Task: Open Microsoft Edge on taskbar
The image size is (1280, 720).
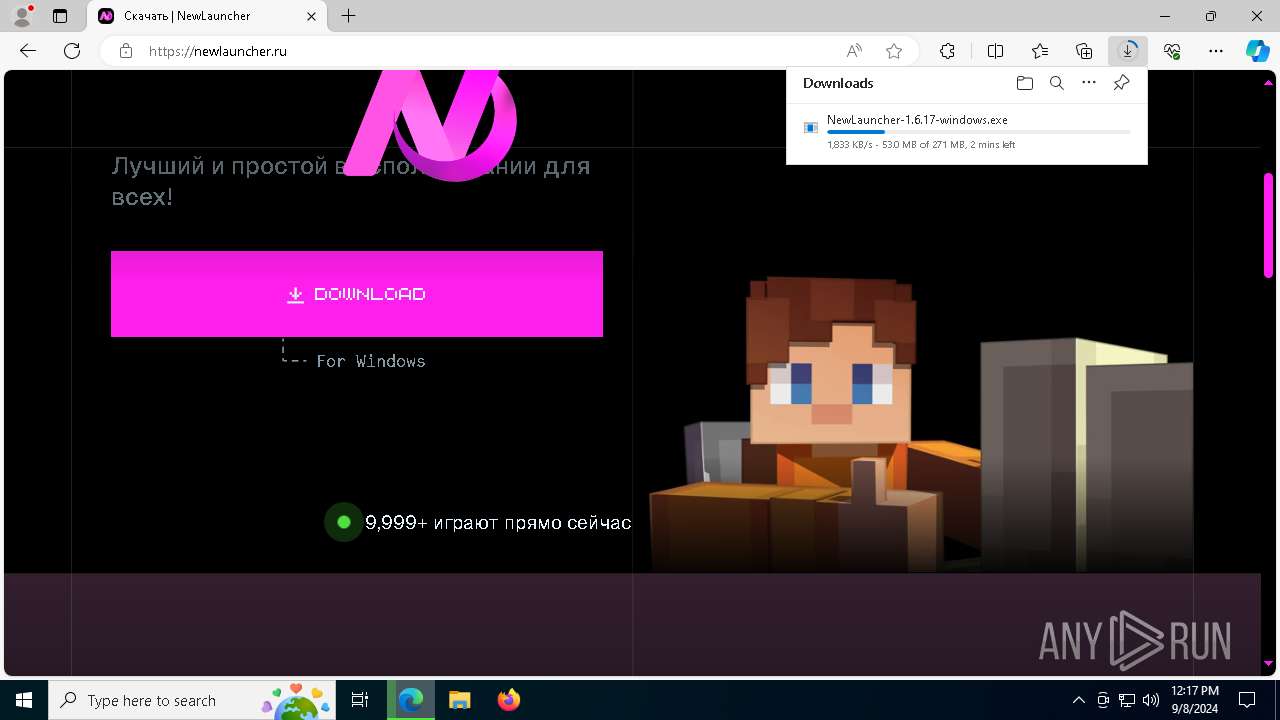Action: (411, 700)
